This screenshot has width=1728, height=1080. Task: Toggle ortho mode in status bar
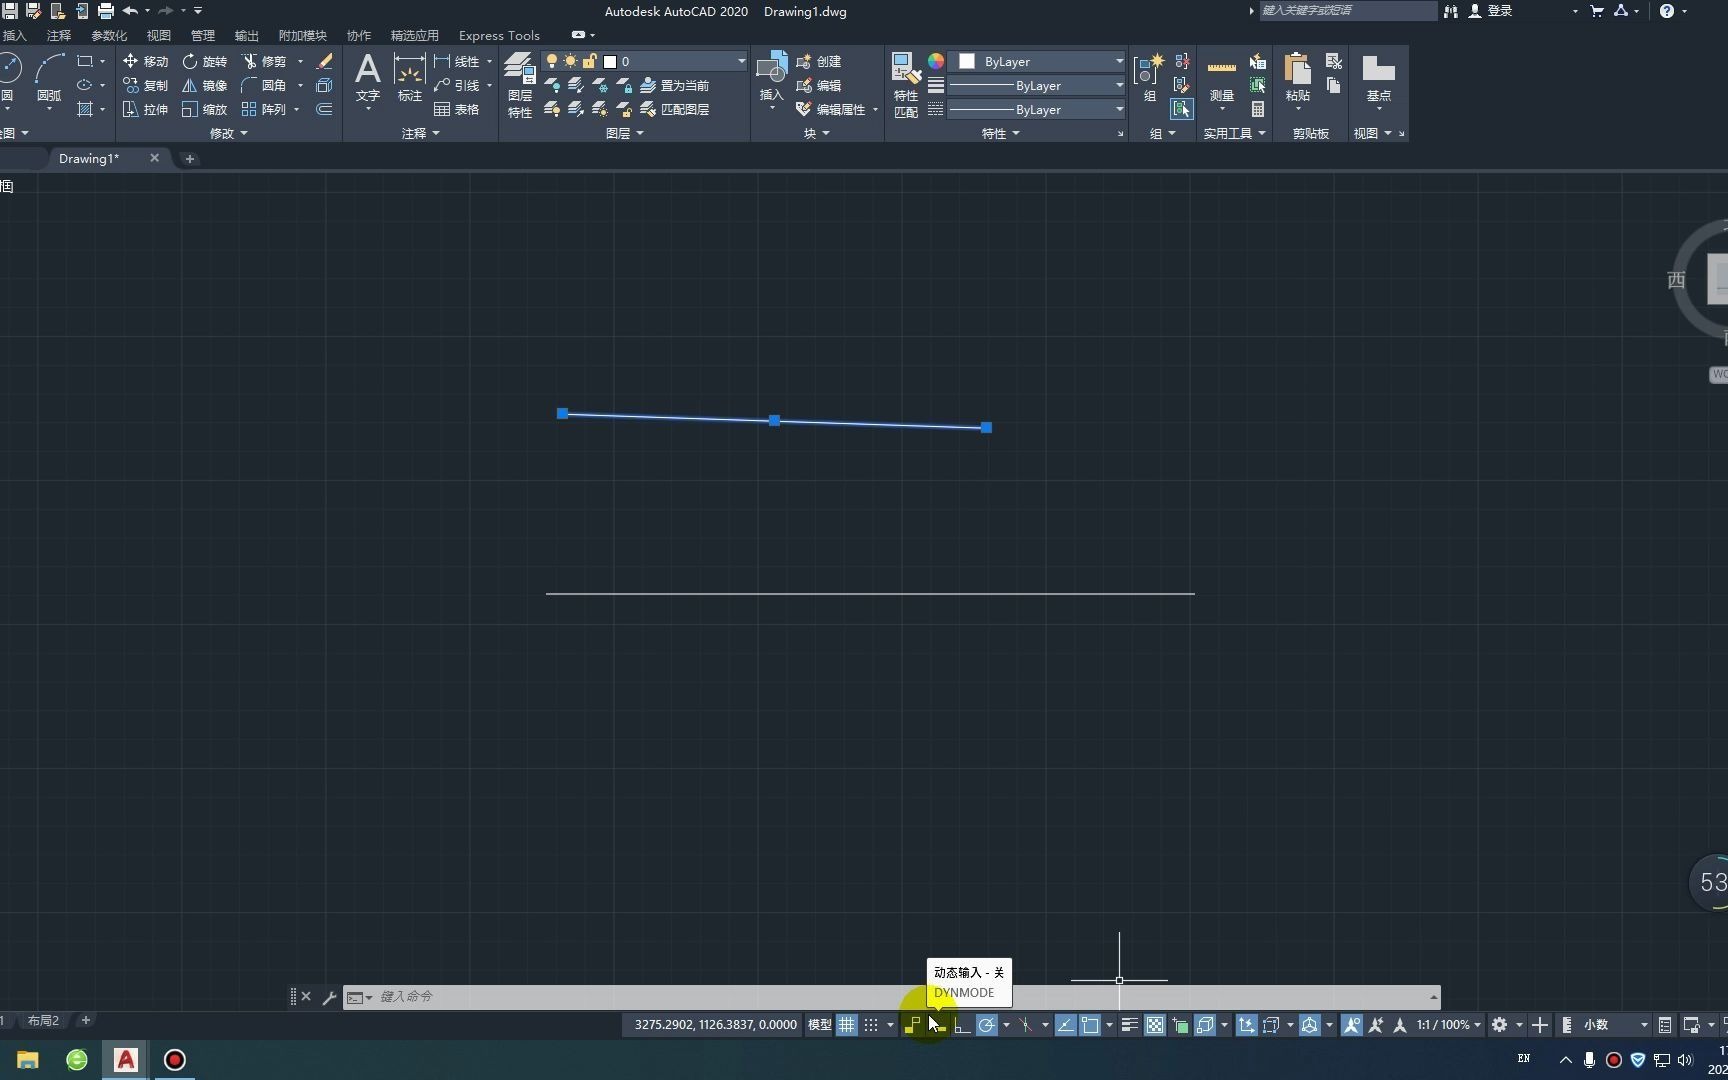pos(962,1025)
